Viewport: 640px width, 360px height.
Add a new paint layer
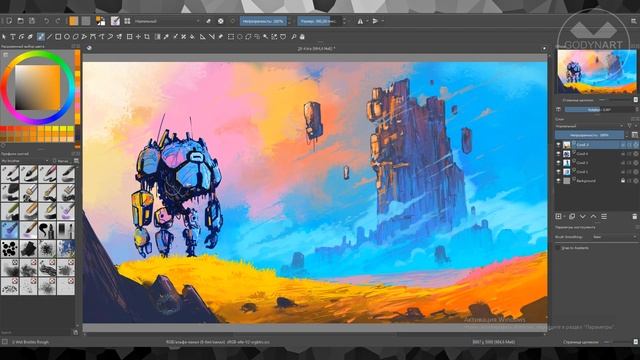point(558,216)
